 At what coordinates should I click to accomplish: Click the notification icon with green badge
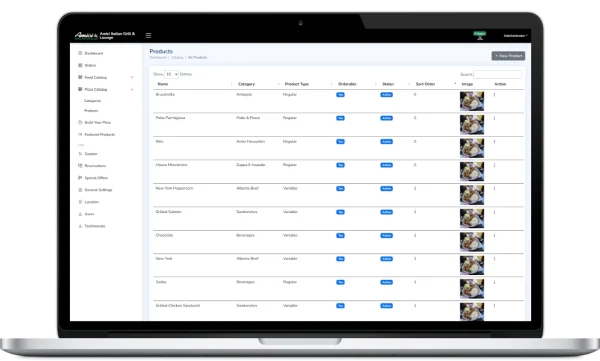pos(480,36)
